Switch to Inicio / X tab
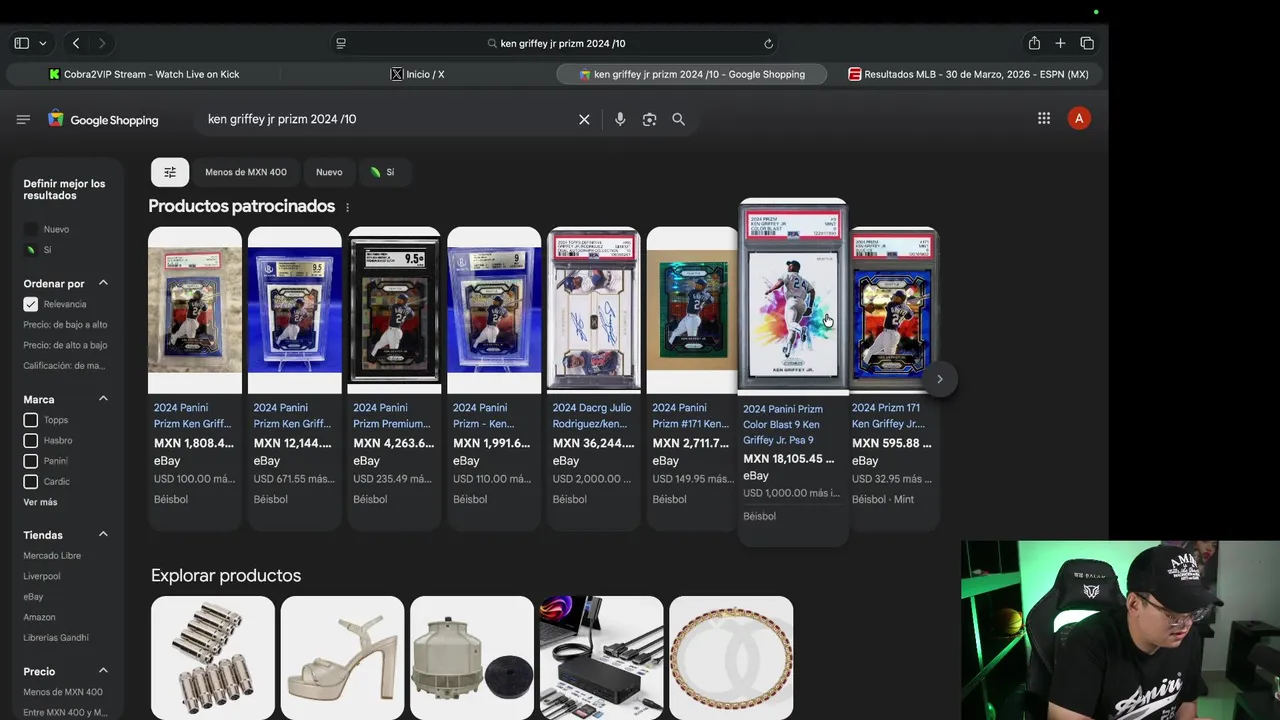Image resolution: width=1280 pixels, height=720 pixels. (x=417, y=74)
